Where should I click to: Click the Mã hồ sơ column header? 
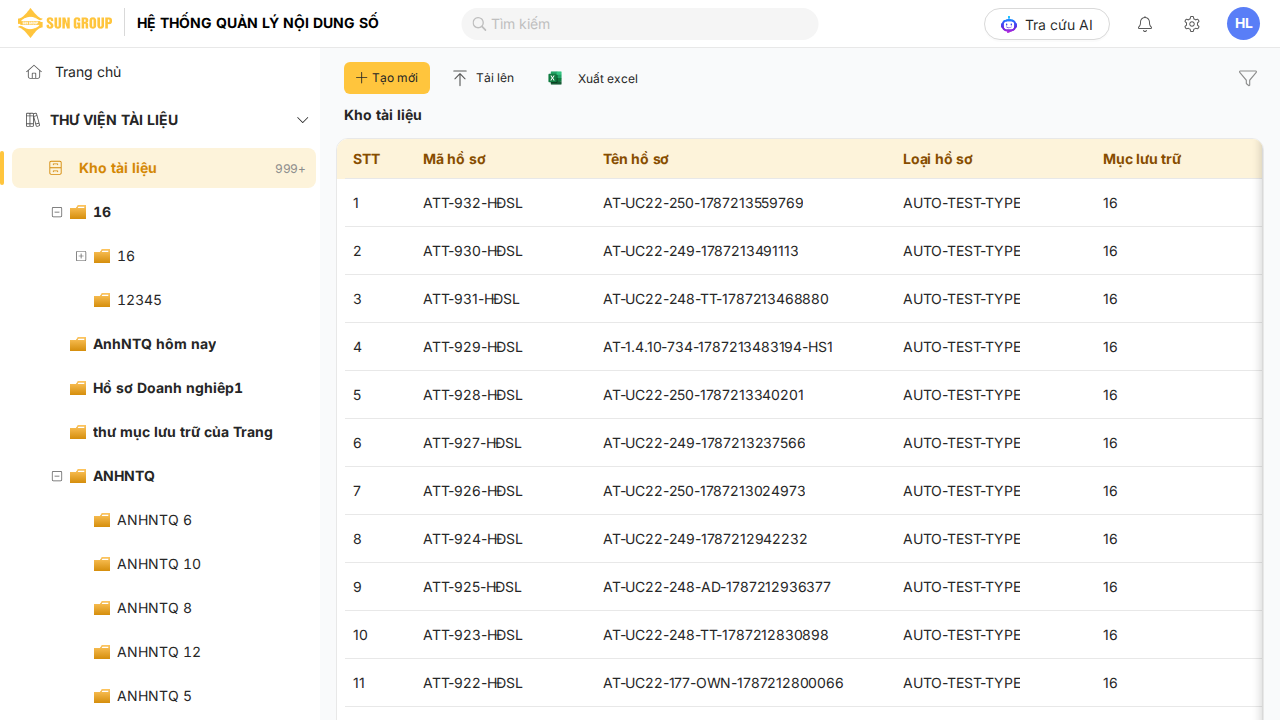click(x=454, y=159)
